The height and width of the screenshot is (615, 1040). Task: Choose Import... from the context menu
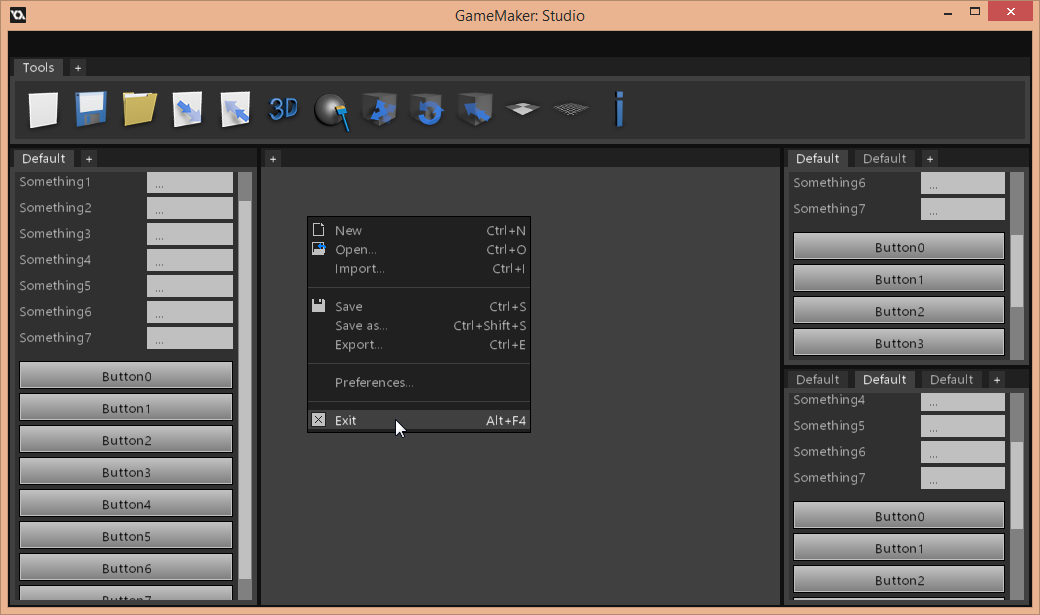419,269
